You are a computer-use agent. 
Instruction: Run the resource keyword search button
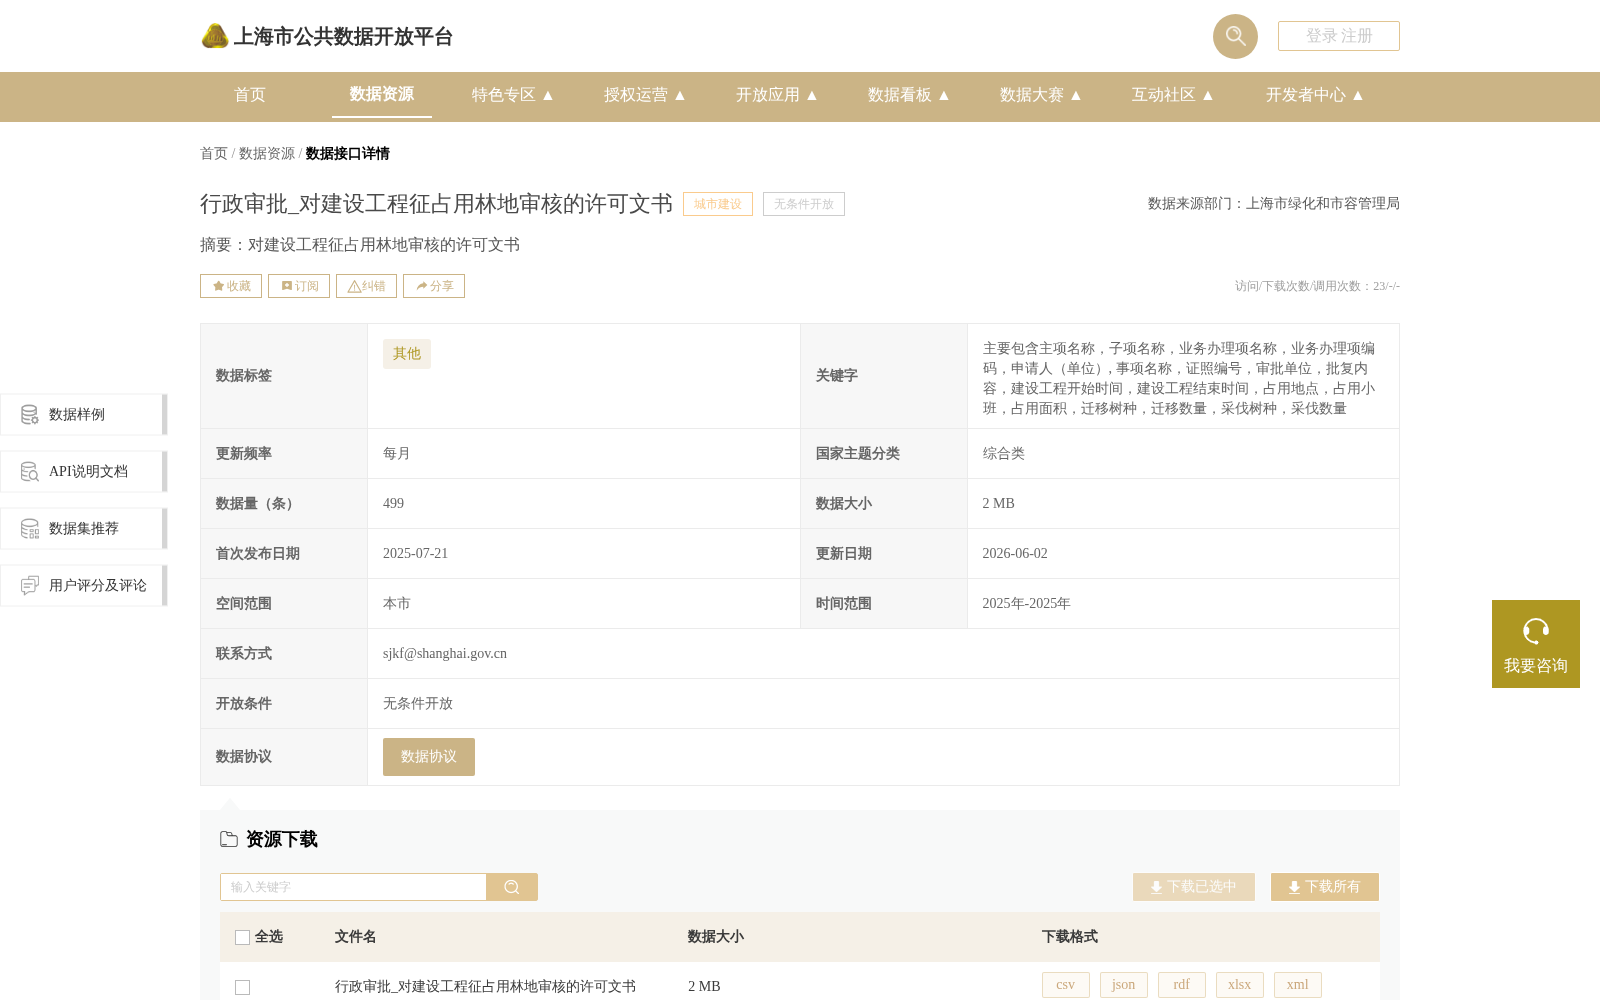512,887
